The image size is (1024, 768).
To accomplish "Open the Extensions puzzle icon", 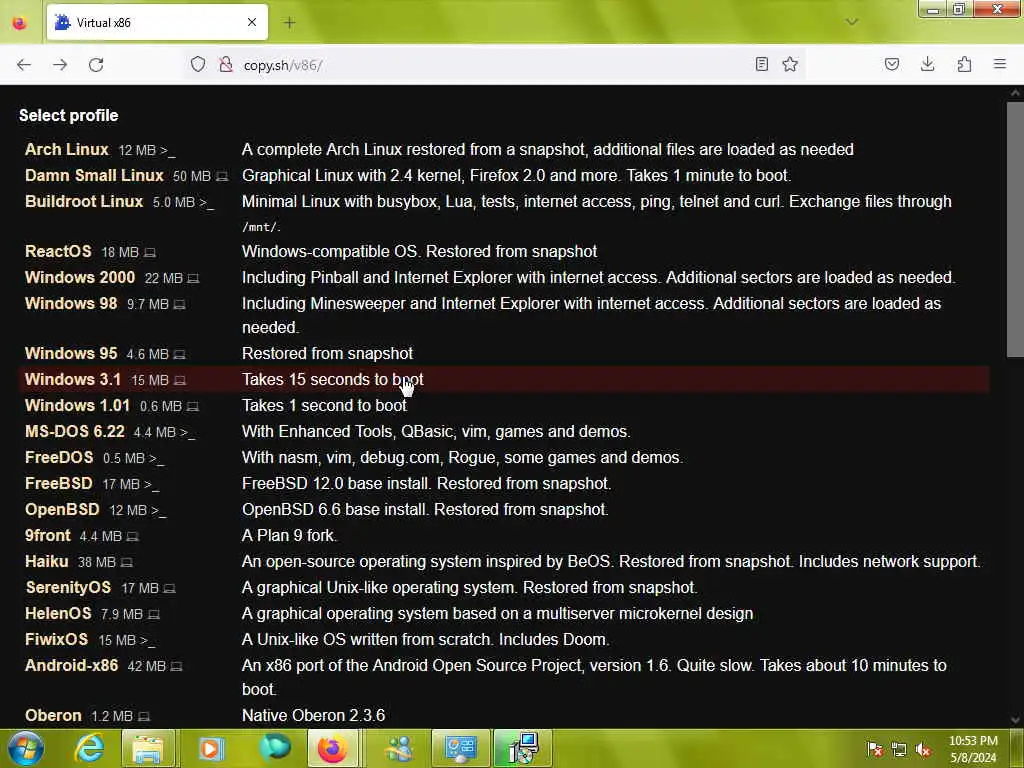I will coord(964,64).
